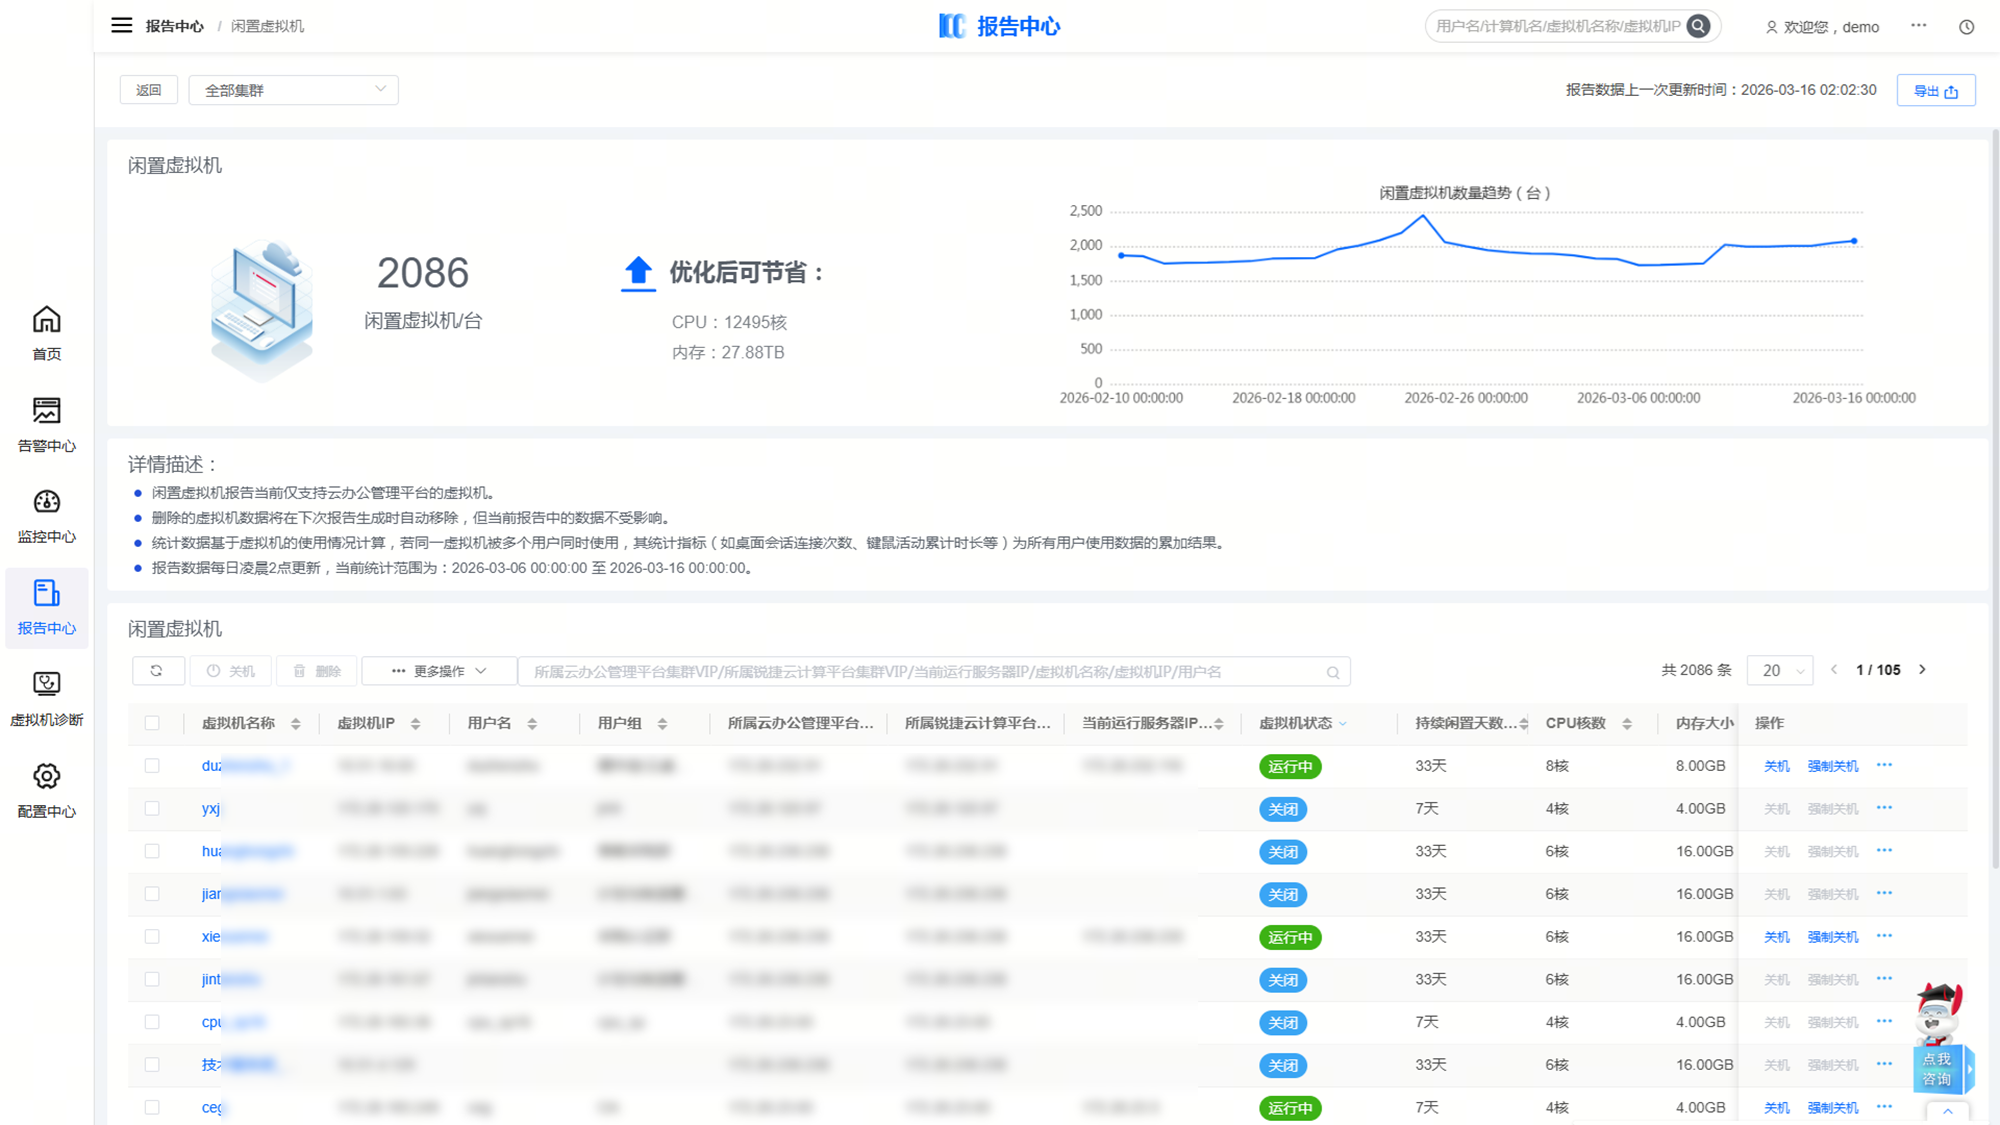Tick the select-all checkbox in table header
2000x1125 pixels.
(152, 723)
